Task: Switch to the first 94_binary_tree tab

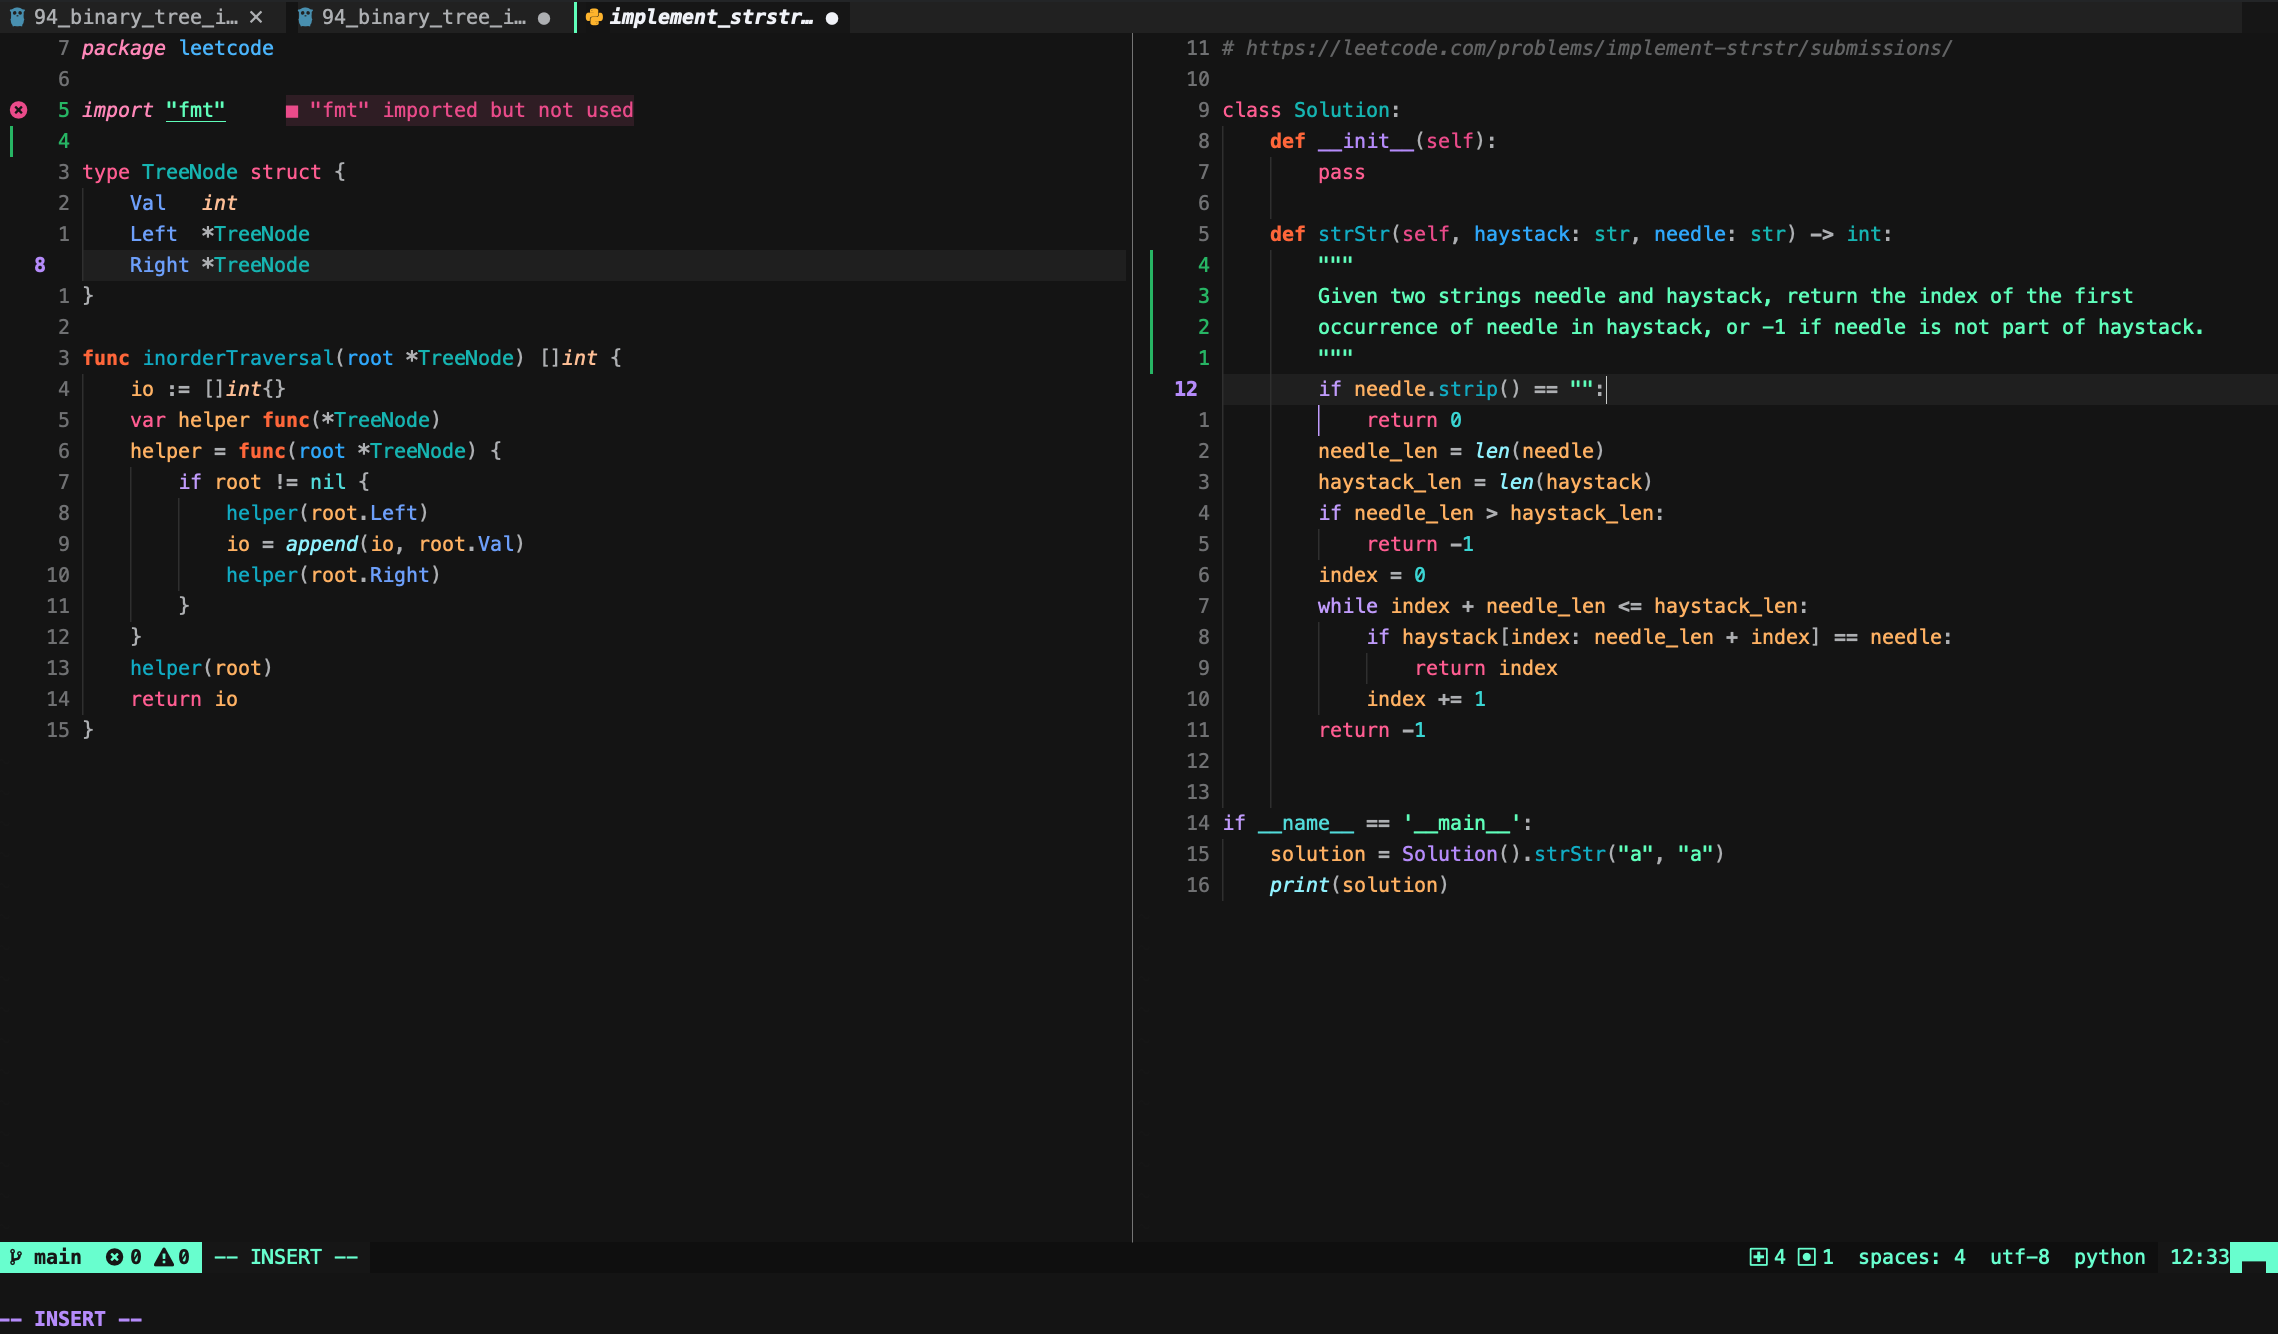Action: coord(135,17)
